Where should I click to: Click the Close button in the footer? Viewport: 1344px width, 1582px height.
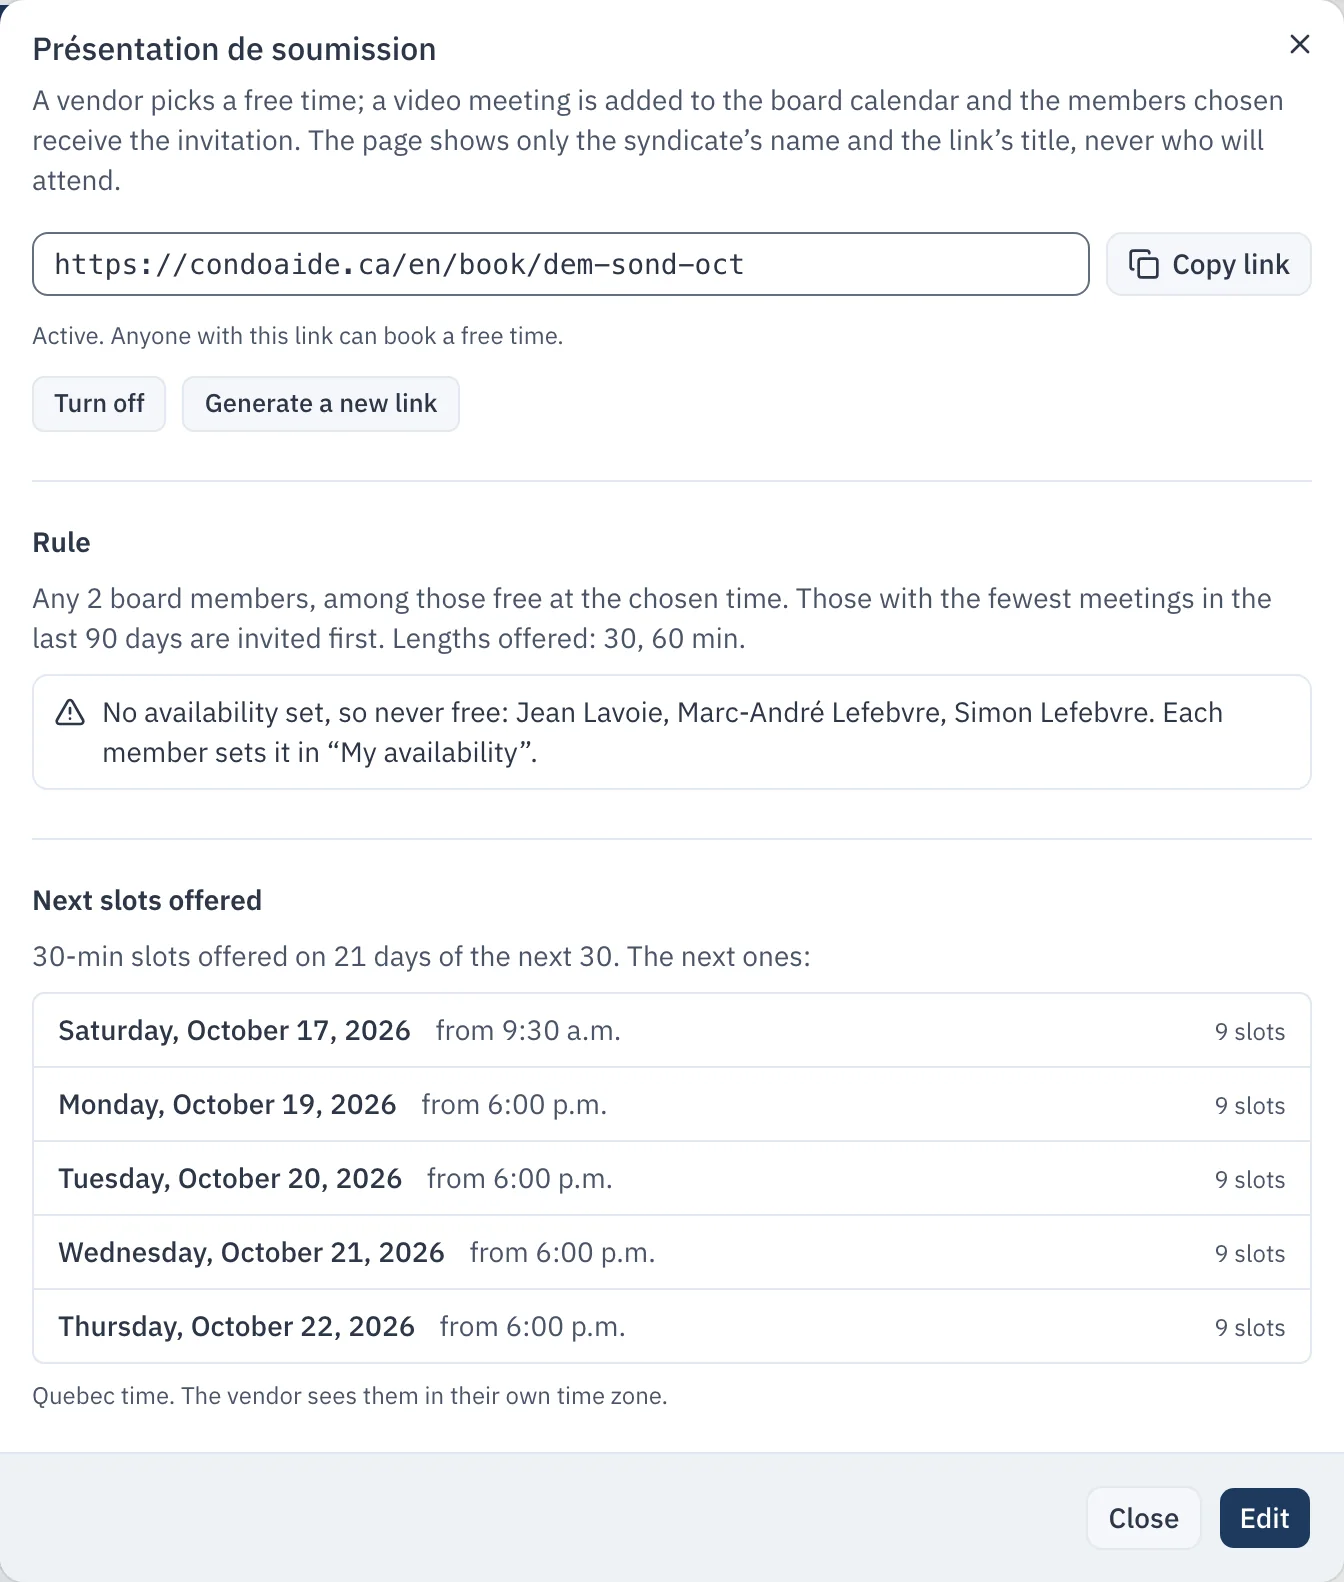tap(1143, 1518)
